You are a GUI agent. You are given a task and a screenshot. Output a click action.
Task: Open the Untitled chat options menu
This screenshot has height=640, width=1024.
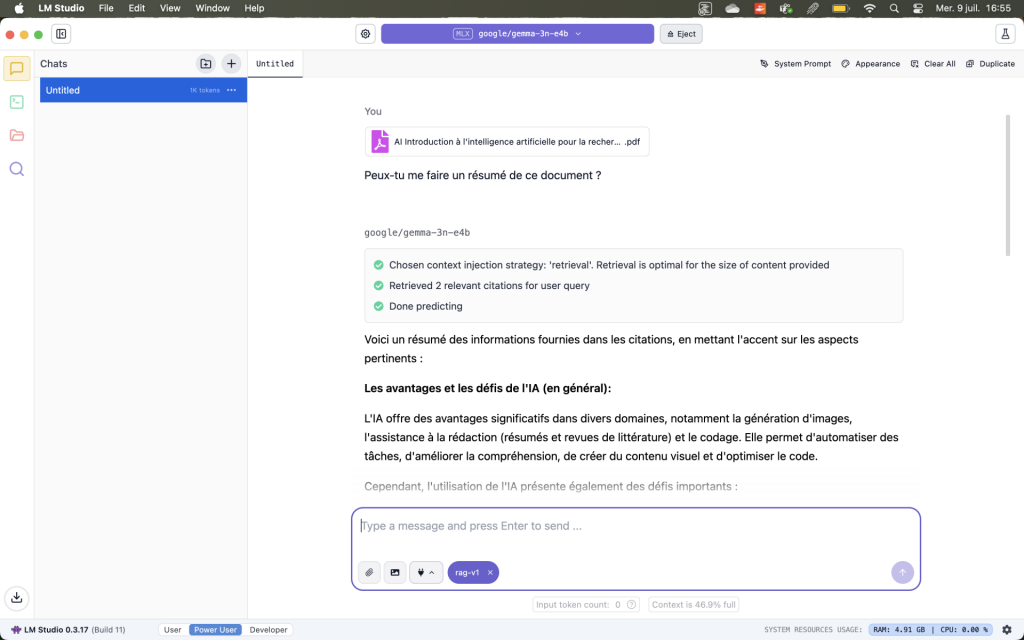(x=232, y=90)
